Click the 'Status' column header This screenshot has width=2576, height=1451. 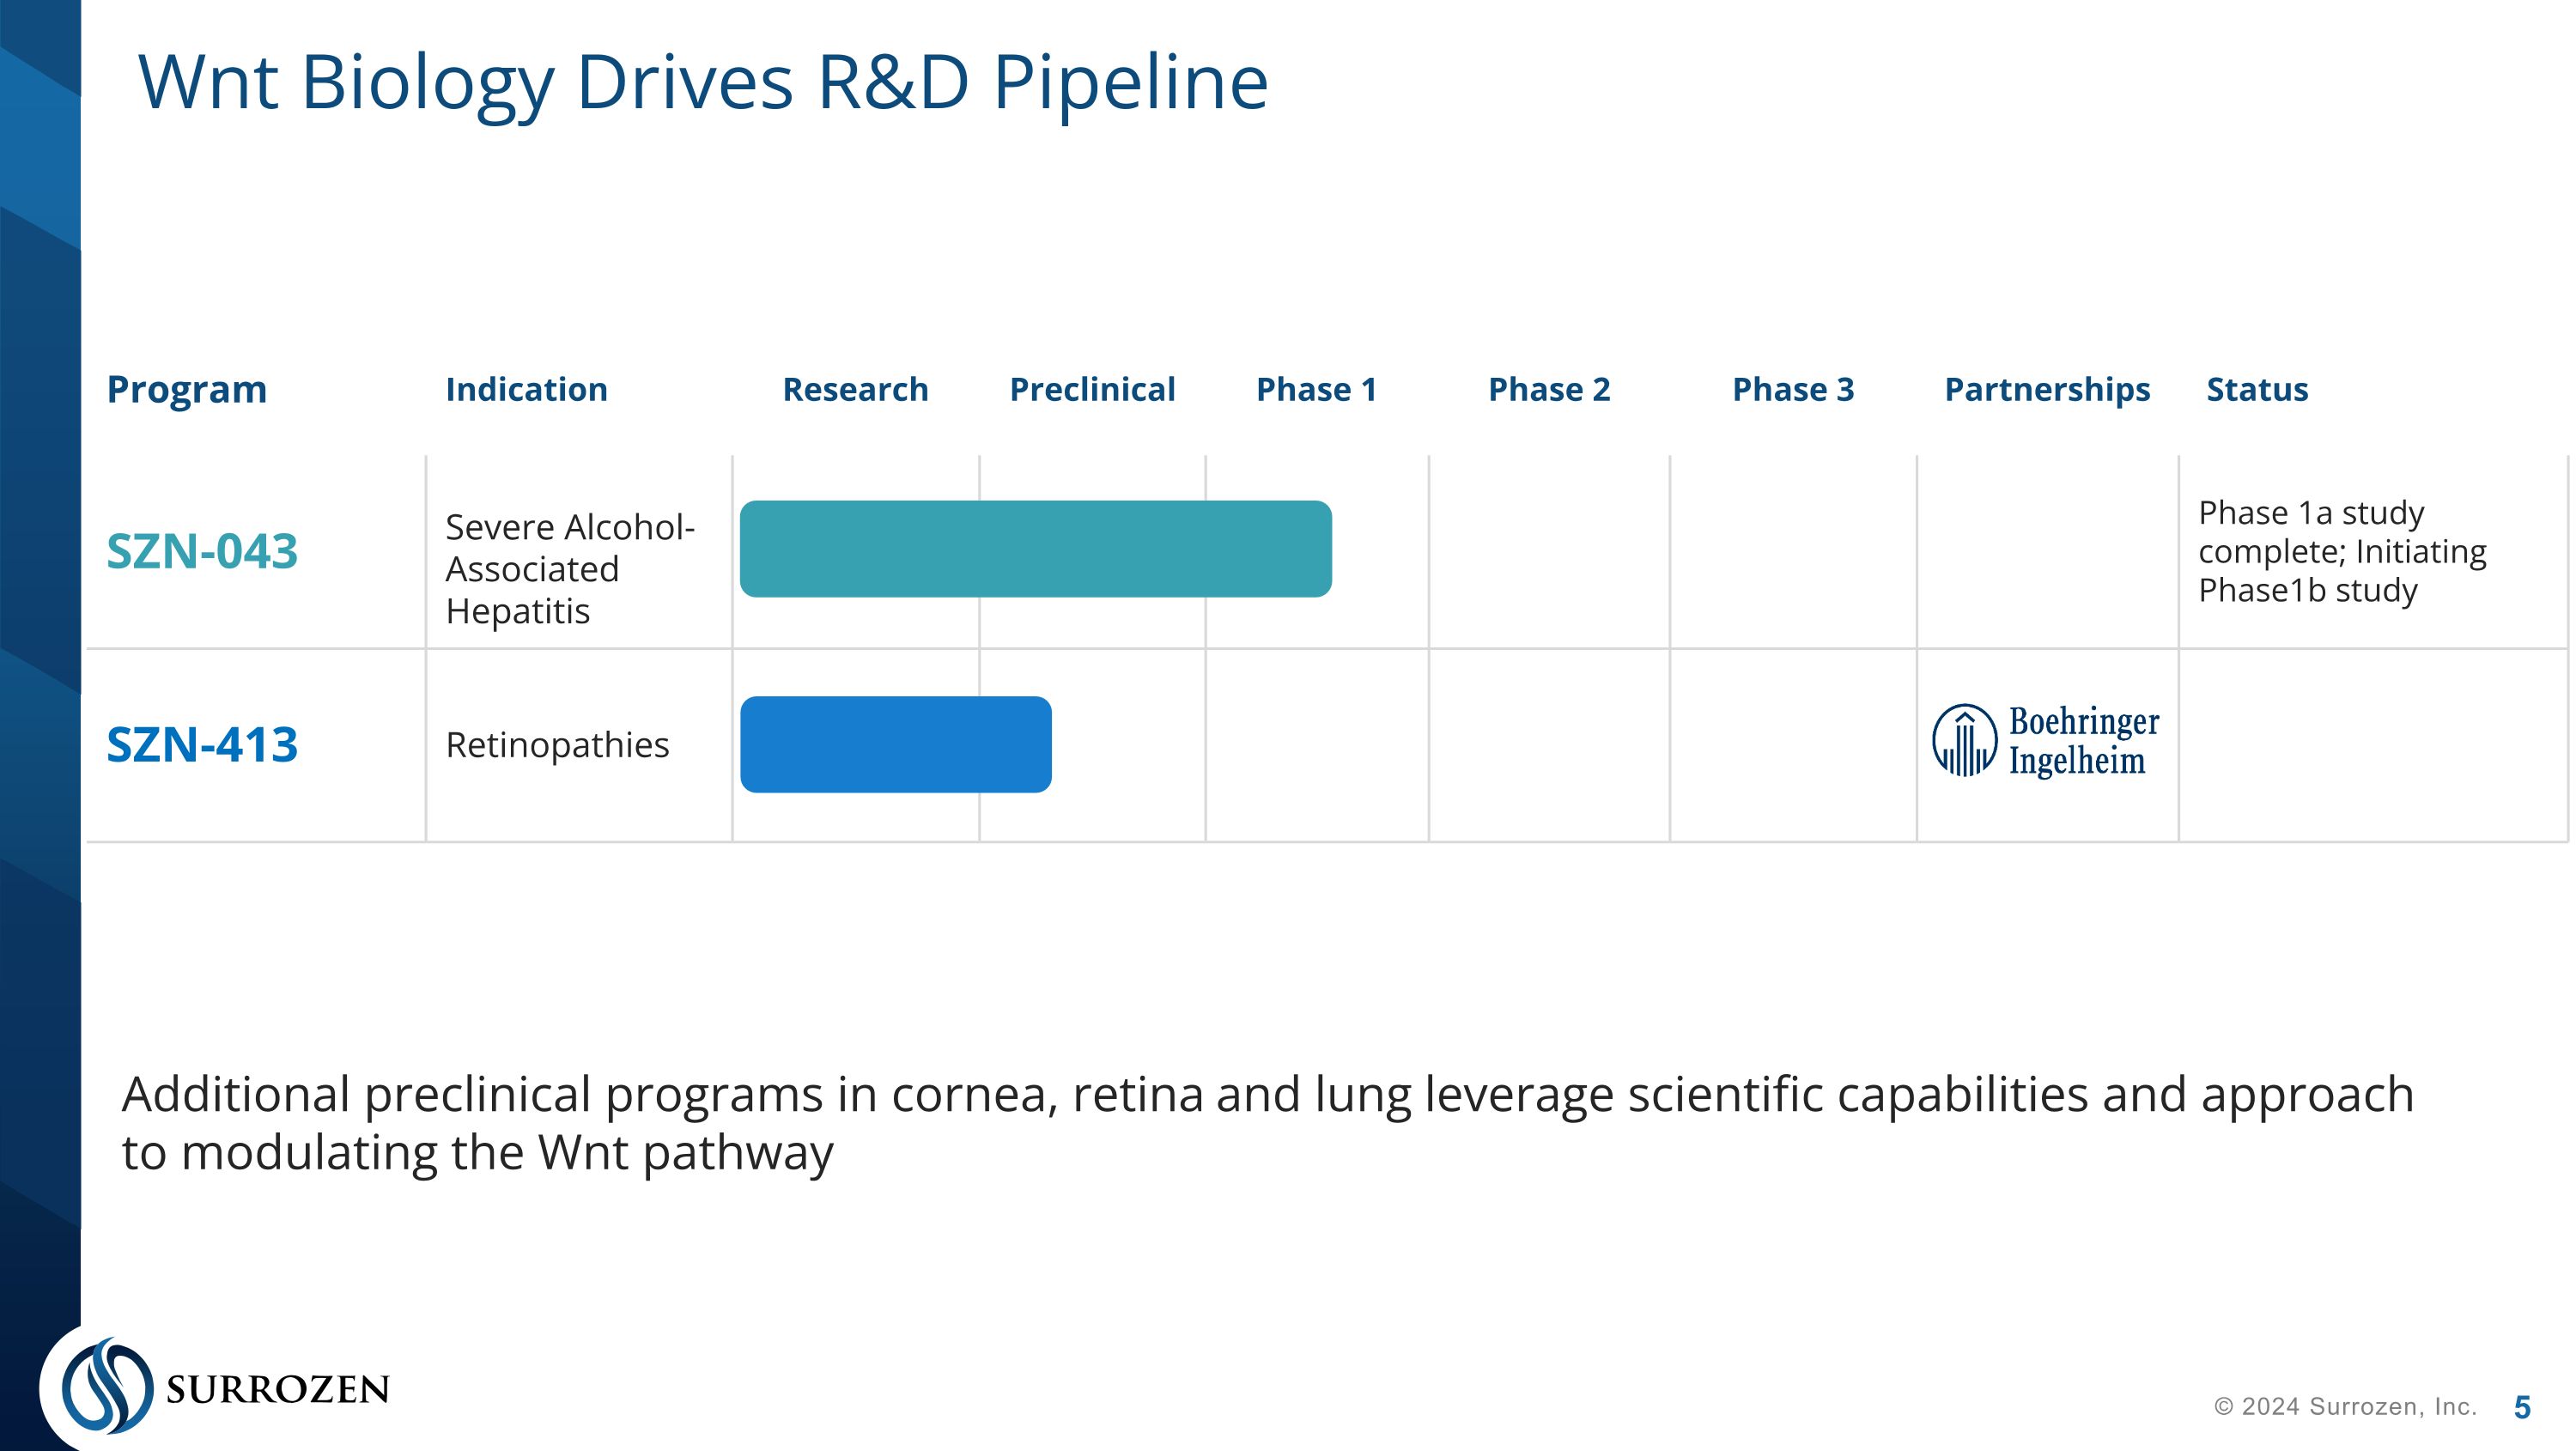click(2257, 389)
